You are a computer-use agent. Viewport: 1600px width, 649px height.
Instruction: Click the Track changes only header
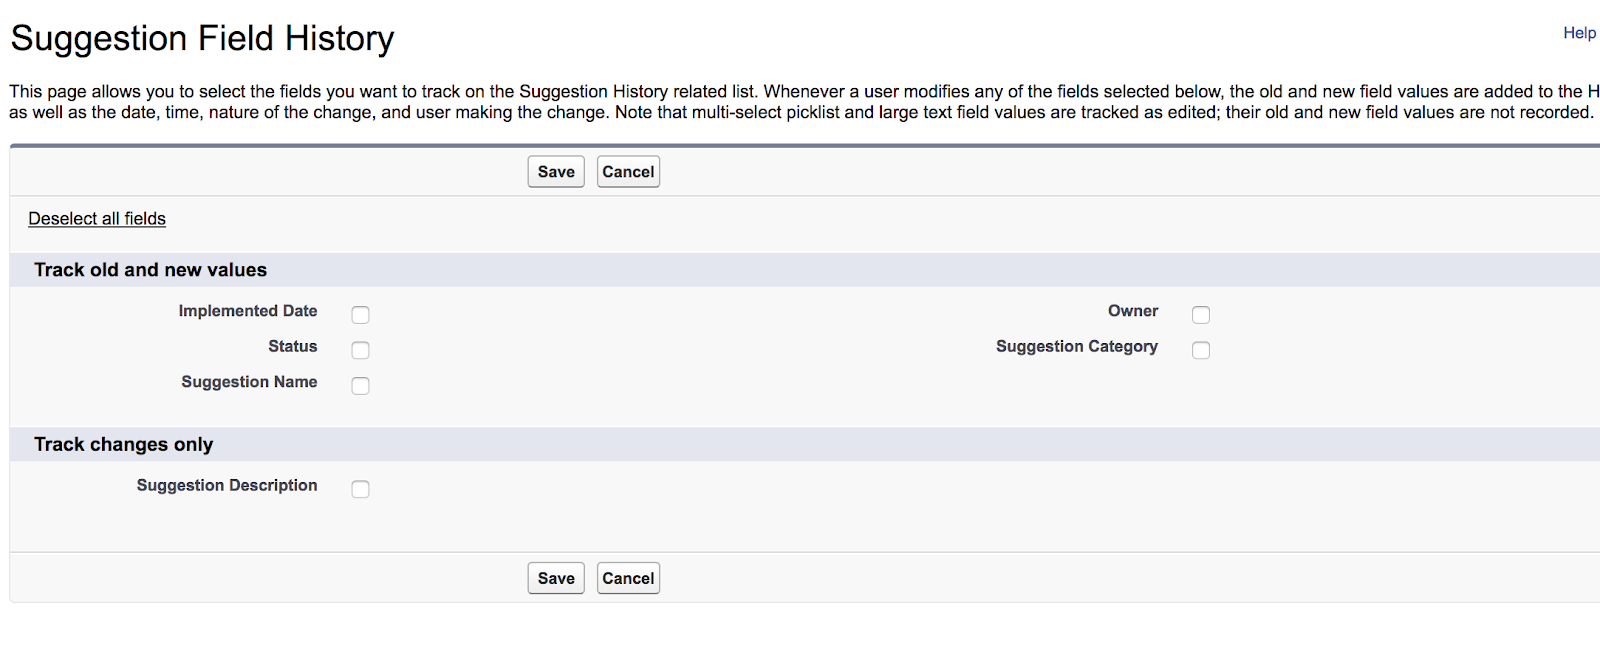click(x=123, y=444)
